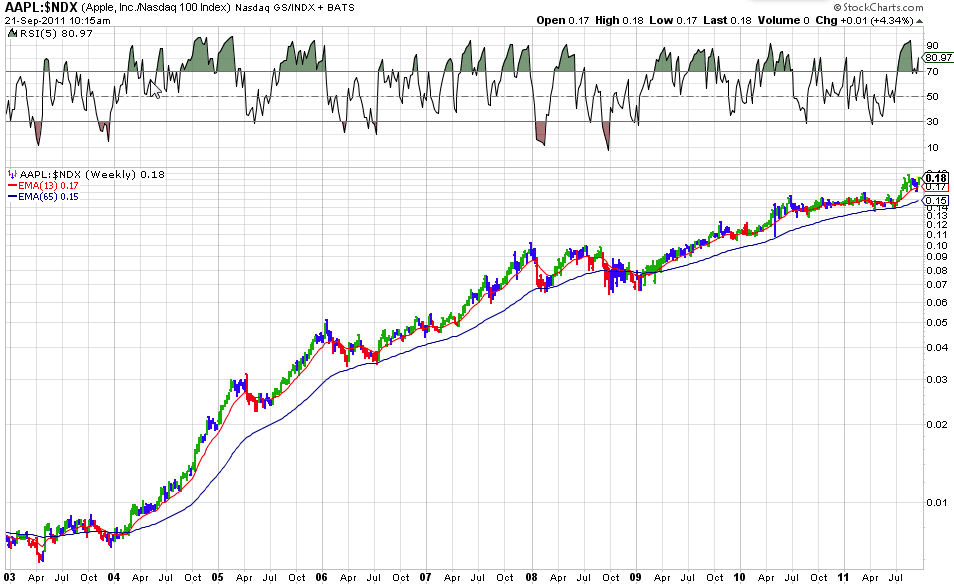Click the 0.06 price axis label

[937, 302]
